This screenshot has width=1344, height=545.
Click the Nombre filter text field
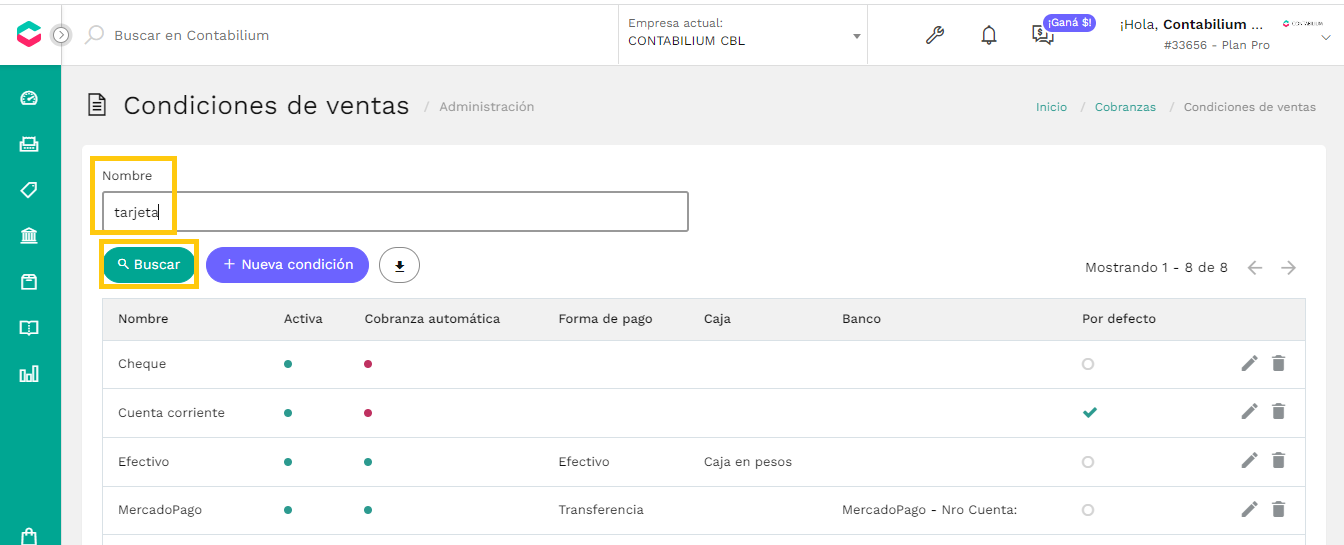(395, 211)
